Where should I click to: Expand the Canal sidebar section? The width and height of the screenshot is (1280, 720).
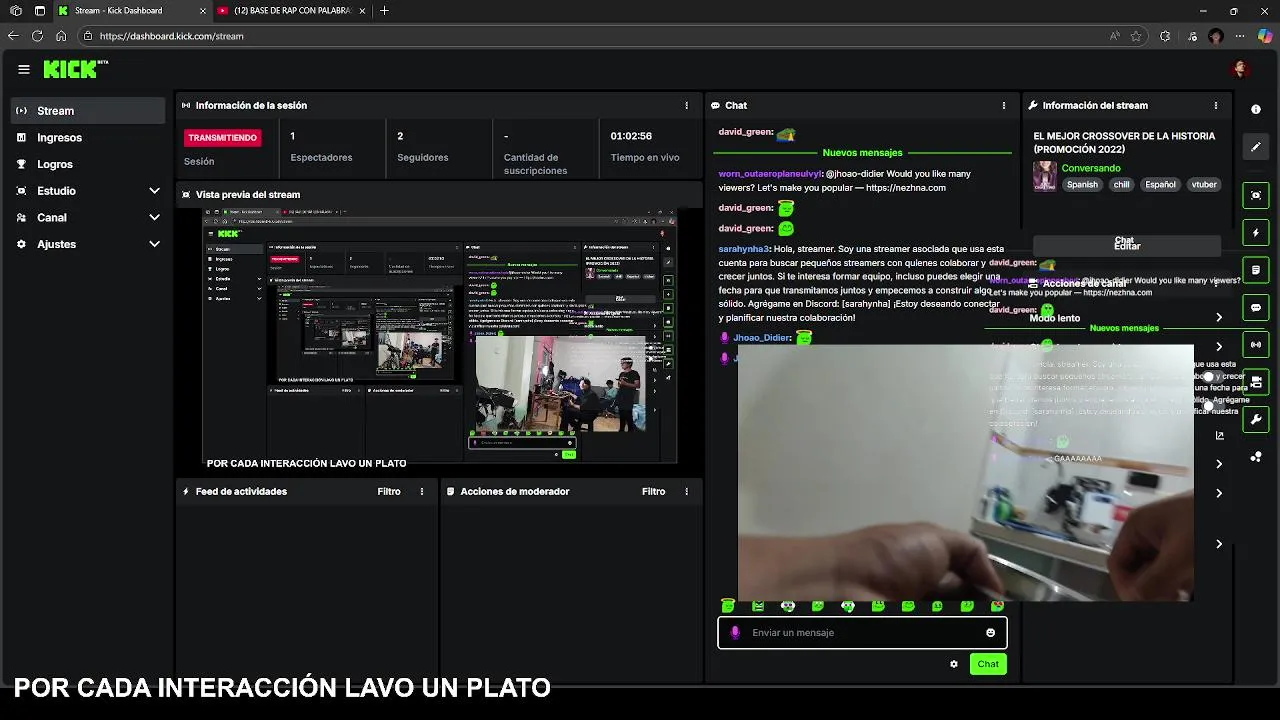154,217
